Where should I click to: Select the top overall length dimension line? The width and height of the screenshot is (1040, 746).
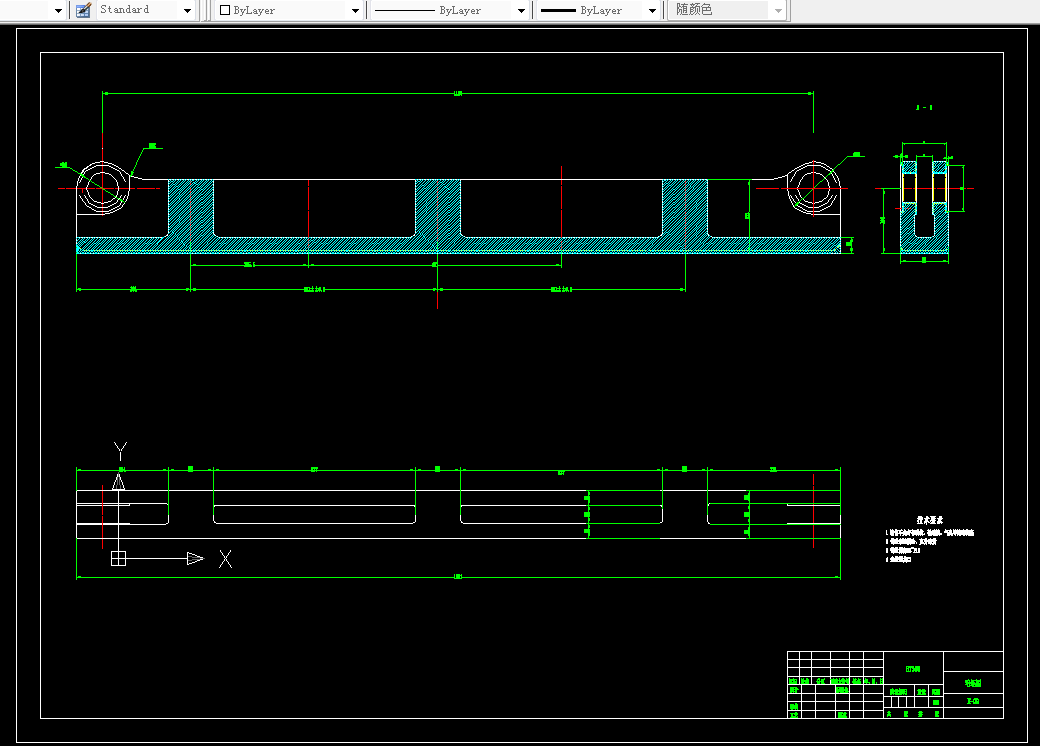point(458,93)
